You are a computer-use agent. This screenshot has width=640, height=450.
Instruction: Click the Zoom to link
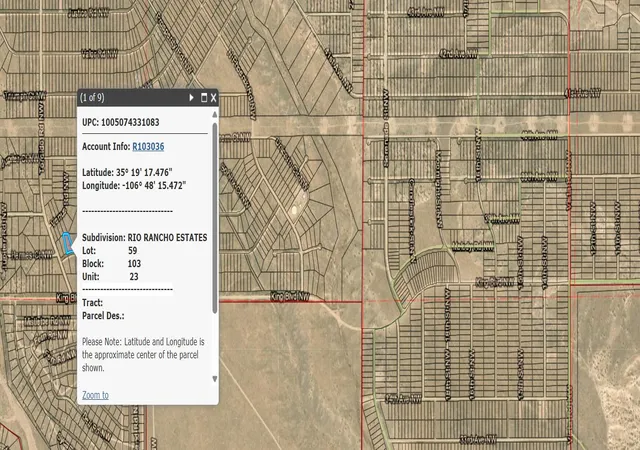tap(96, 395)
